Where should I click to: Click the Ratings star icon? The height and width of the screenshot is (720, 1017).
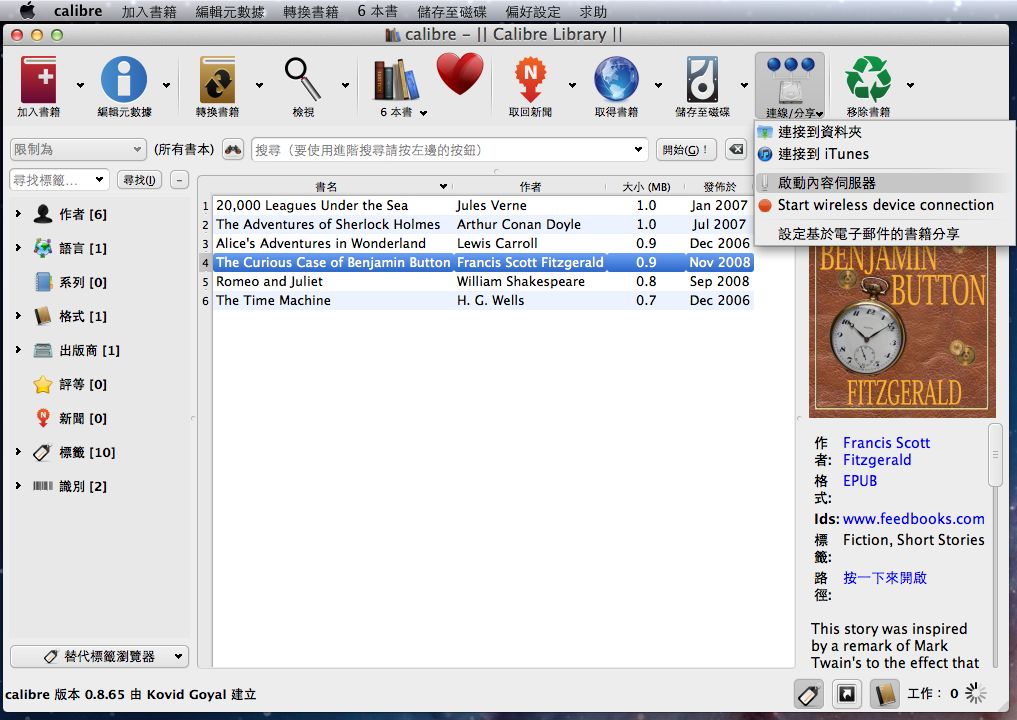coord(43,384)
